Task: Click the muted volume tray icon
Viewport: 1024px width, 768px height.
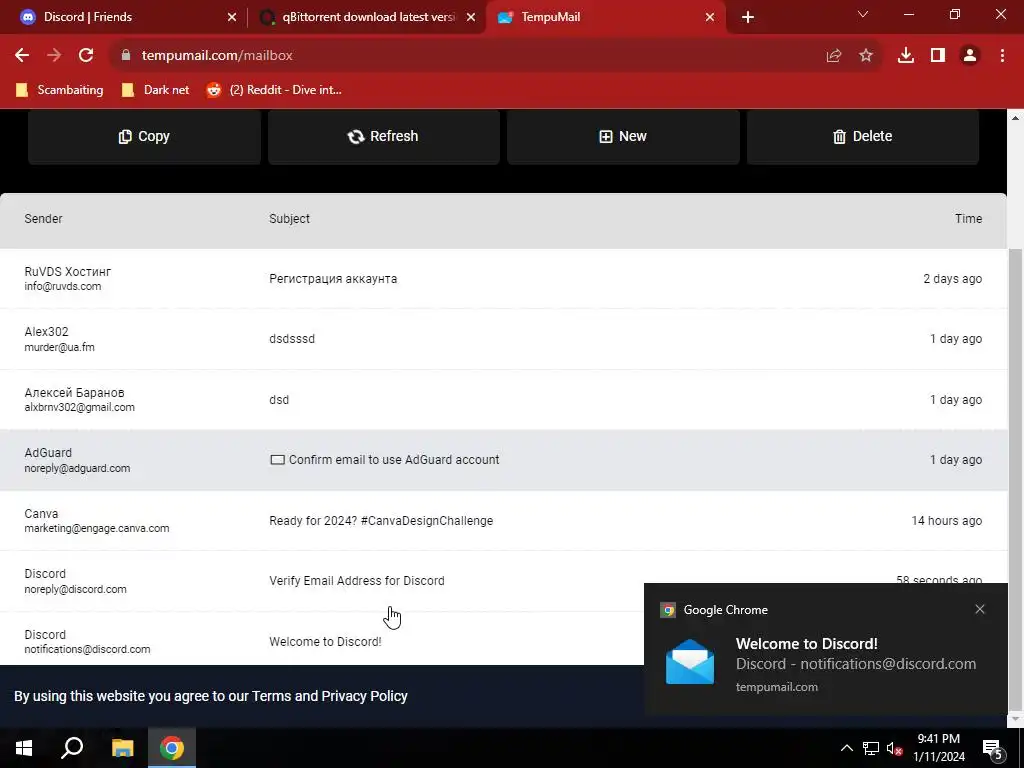Action: click(x=895, y=748)
